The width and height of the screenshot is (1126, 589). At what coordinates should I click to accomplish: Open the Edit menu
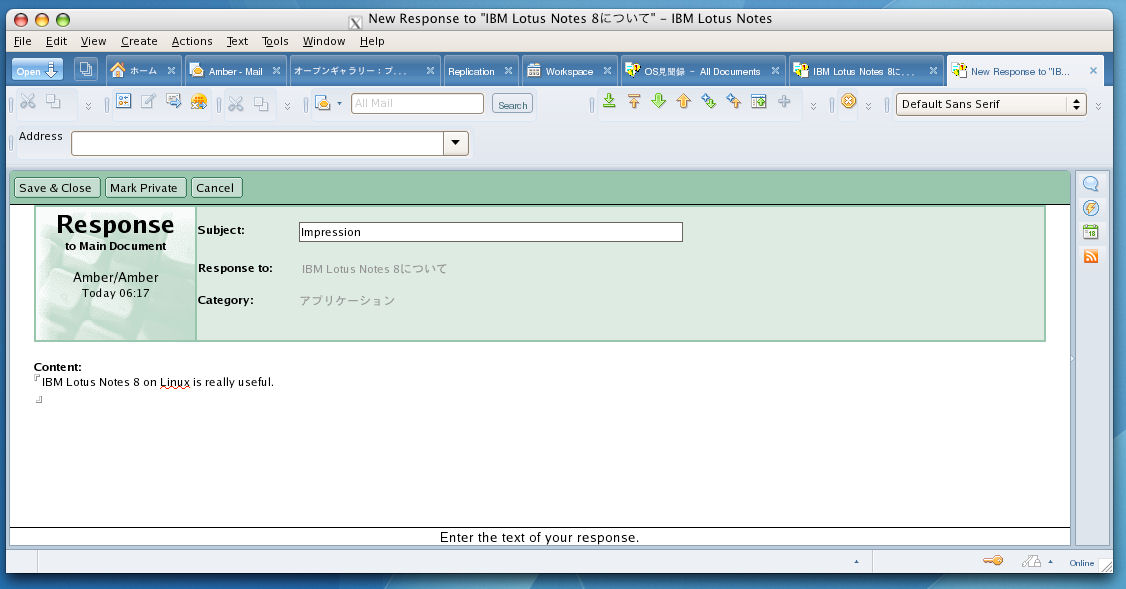point(56,41)
